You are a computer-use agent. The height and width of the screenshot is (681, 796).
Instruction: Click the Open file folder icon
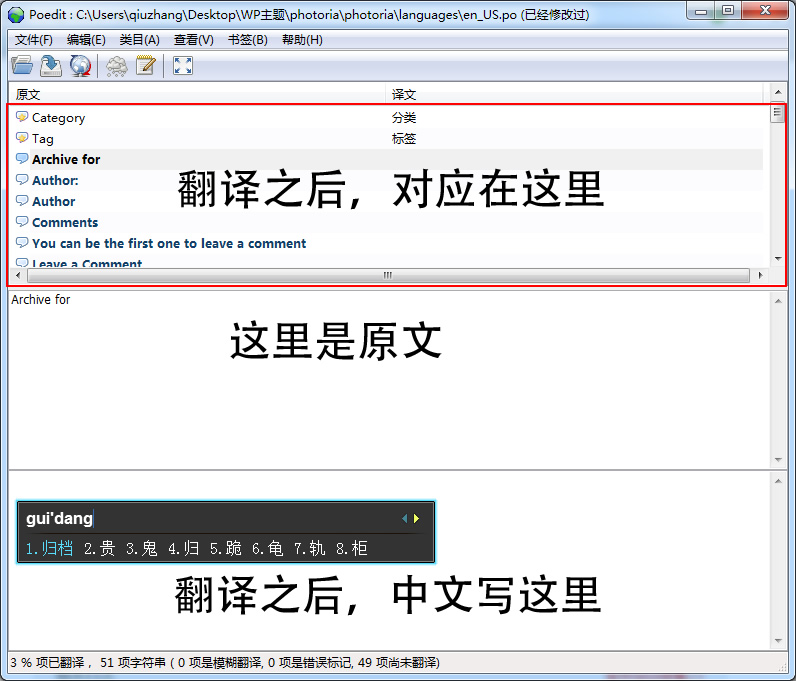click(21, 66)
